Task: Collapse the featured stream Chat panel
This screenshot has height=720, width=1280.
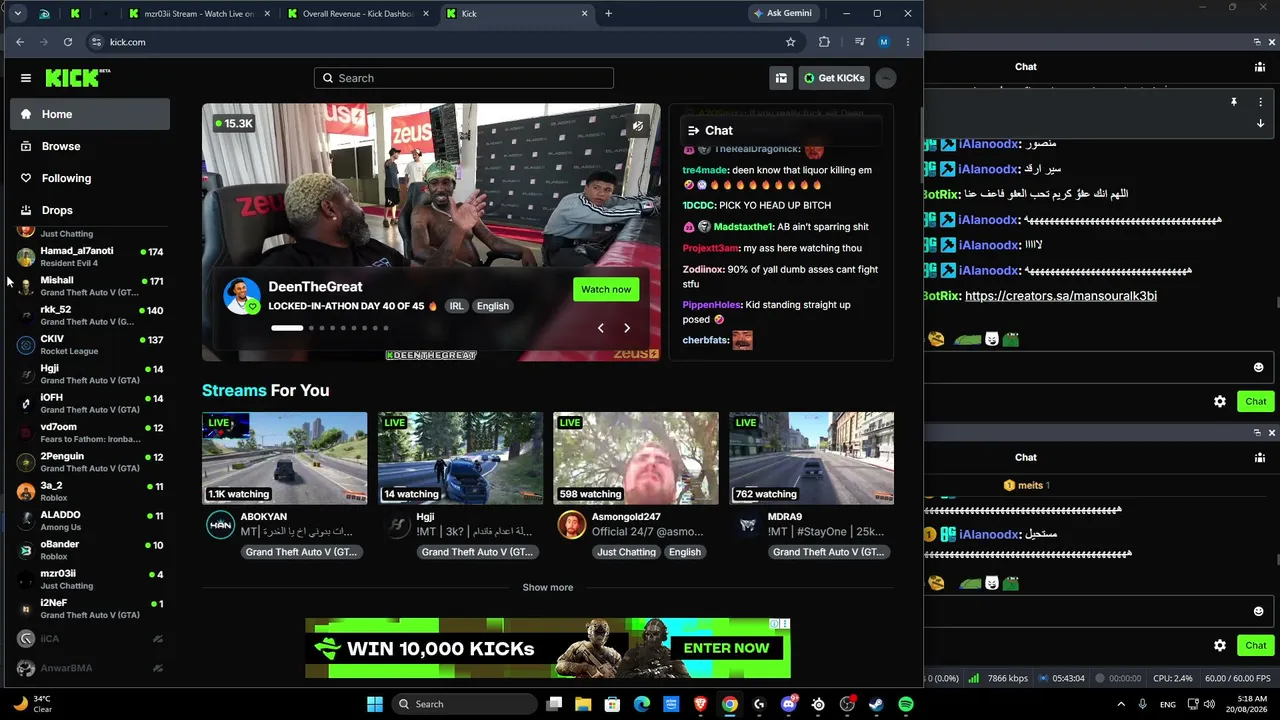Action: pos(693,130)
